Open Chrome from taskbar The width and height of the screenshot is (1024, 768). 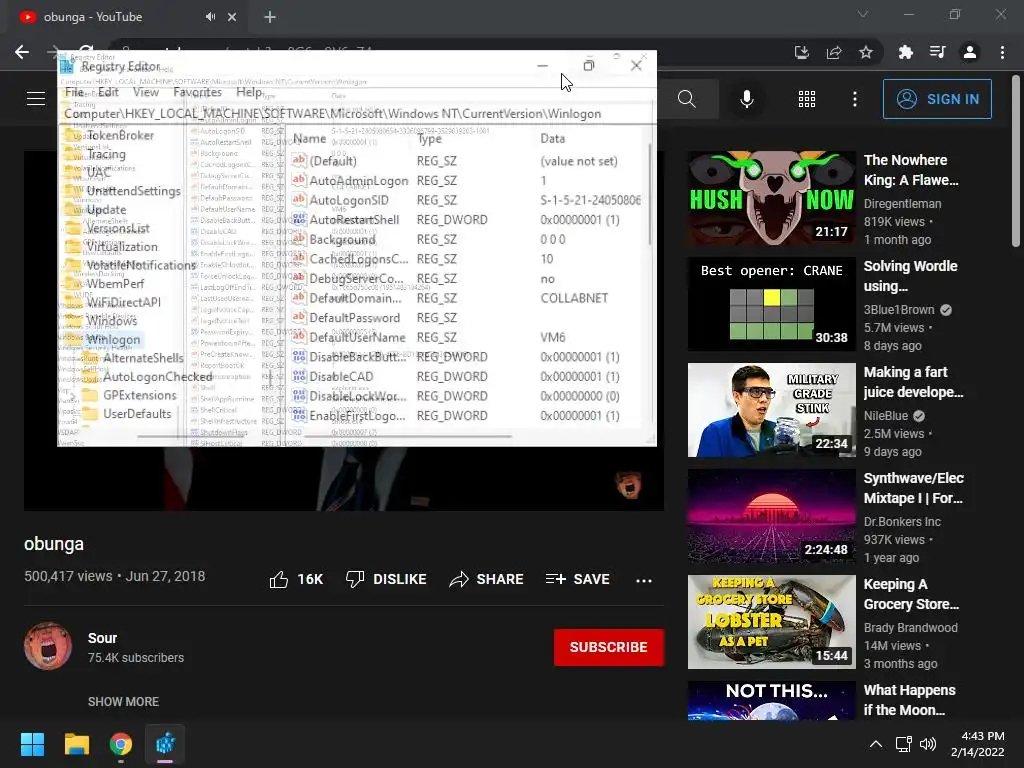121,744
